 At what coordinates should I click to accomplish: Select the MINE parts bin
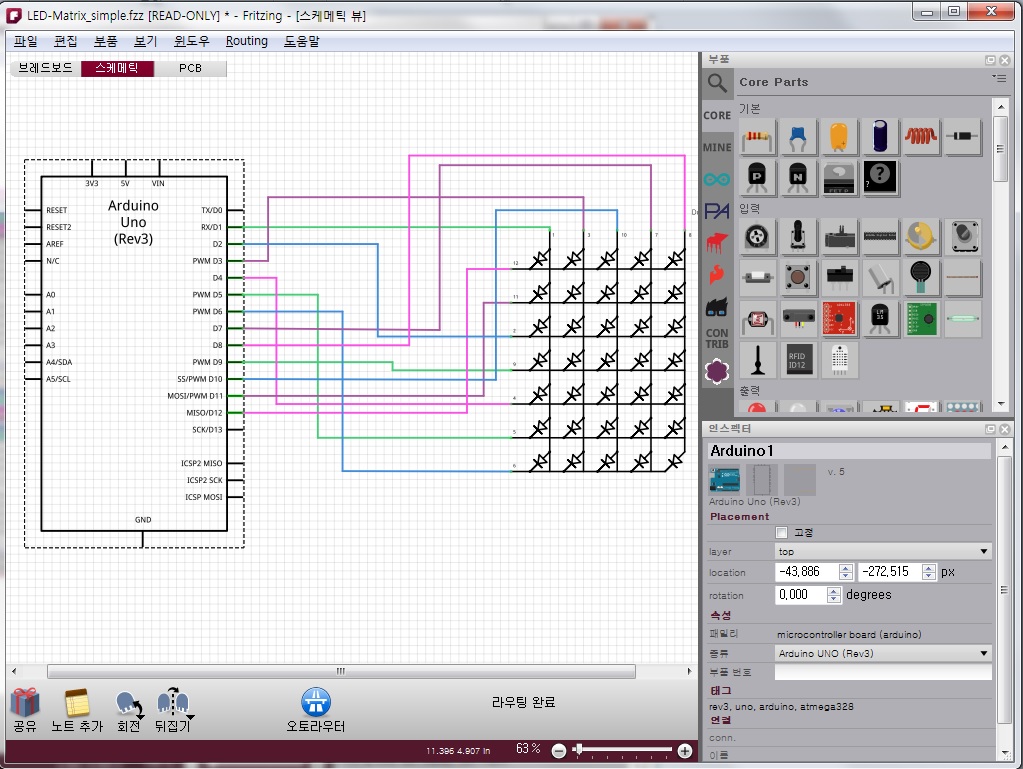(x=717, y=147)
